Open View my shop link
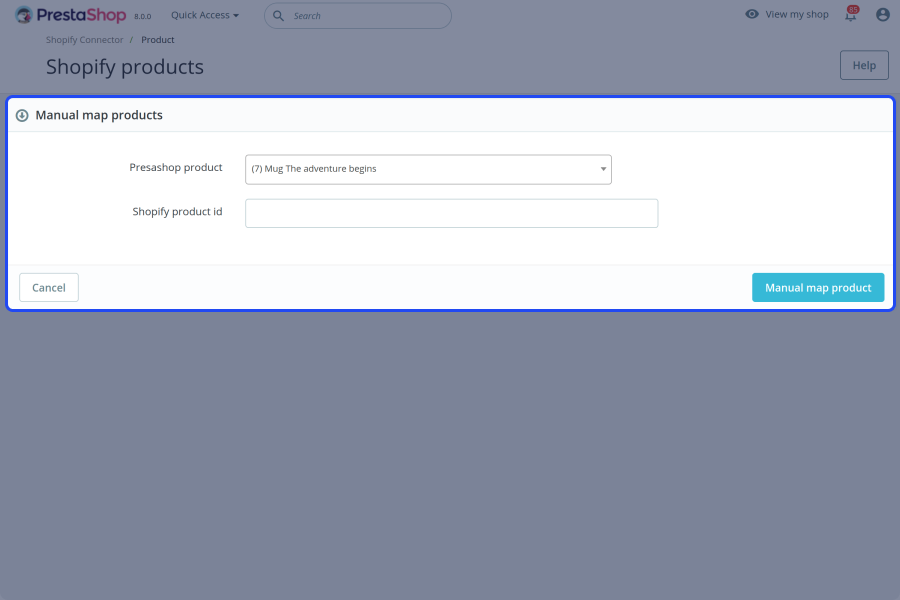Viewport: 900px width, 600px height. click(797, 14)
